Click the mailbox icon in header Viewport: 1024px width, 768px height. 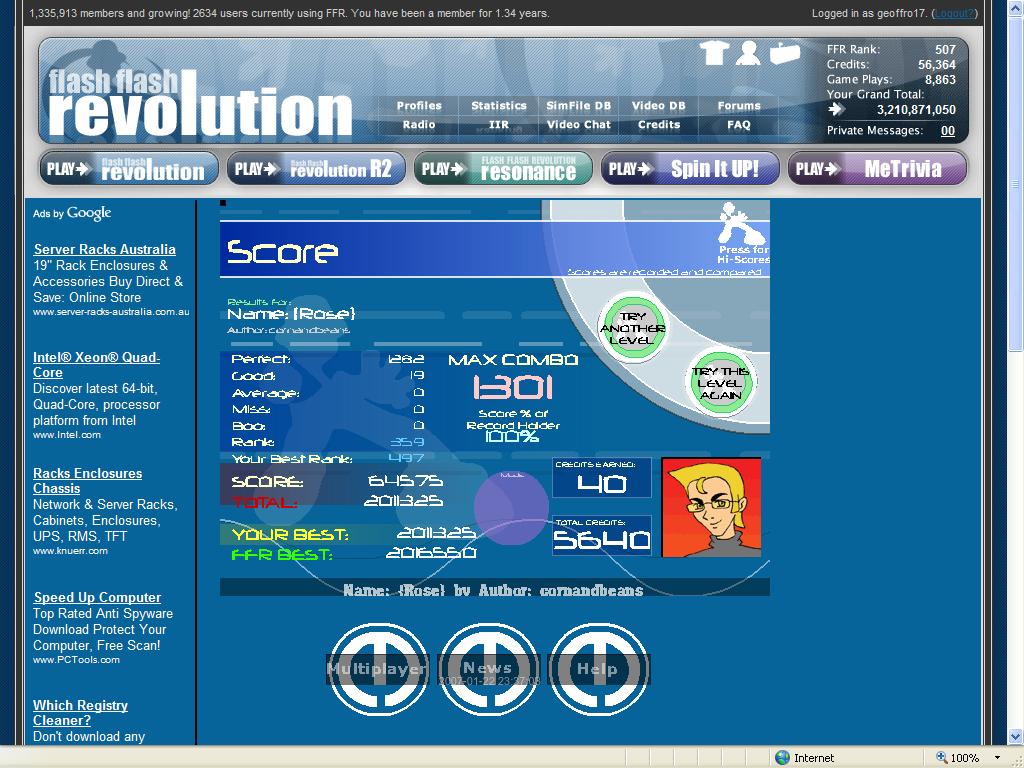784,53
